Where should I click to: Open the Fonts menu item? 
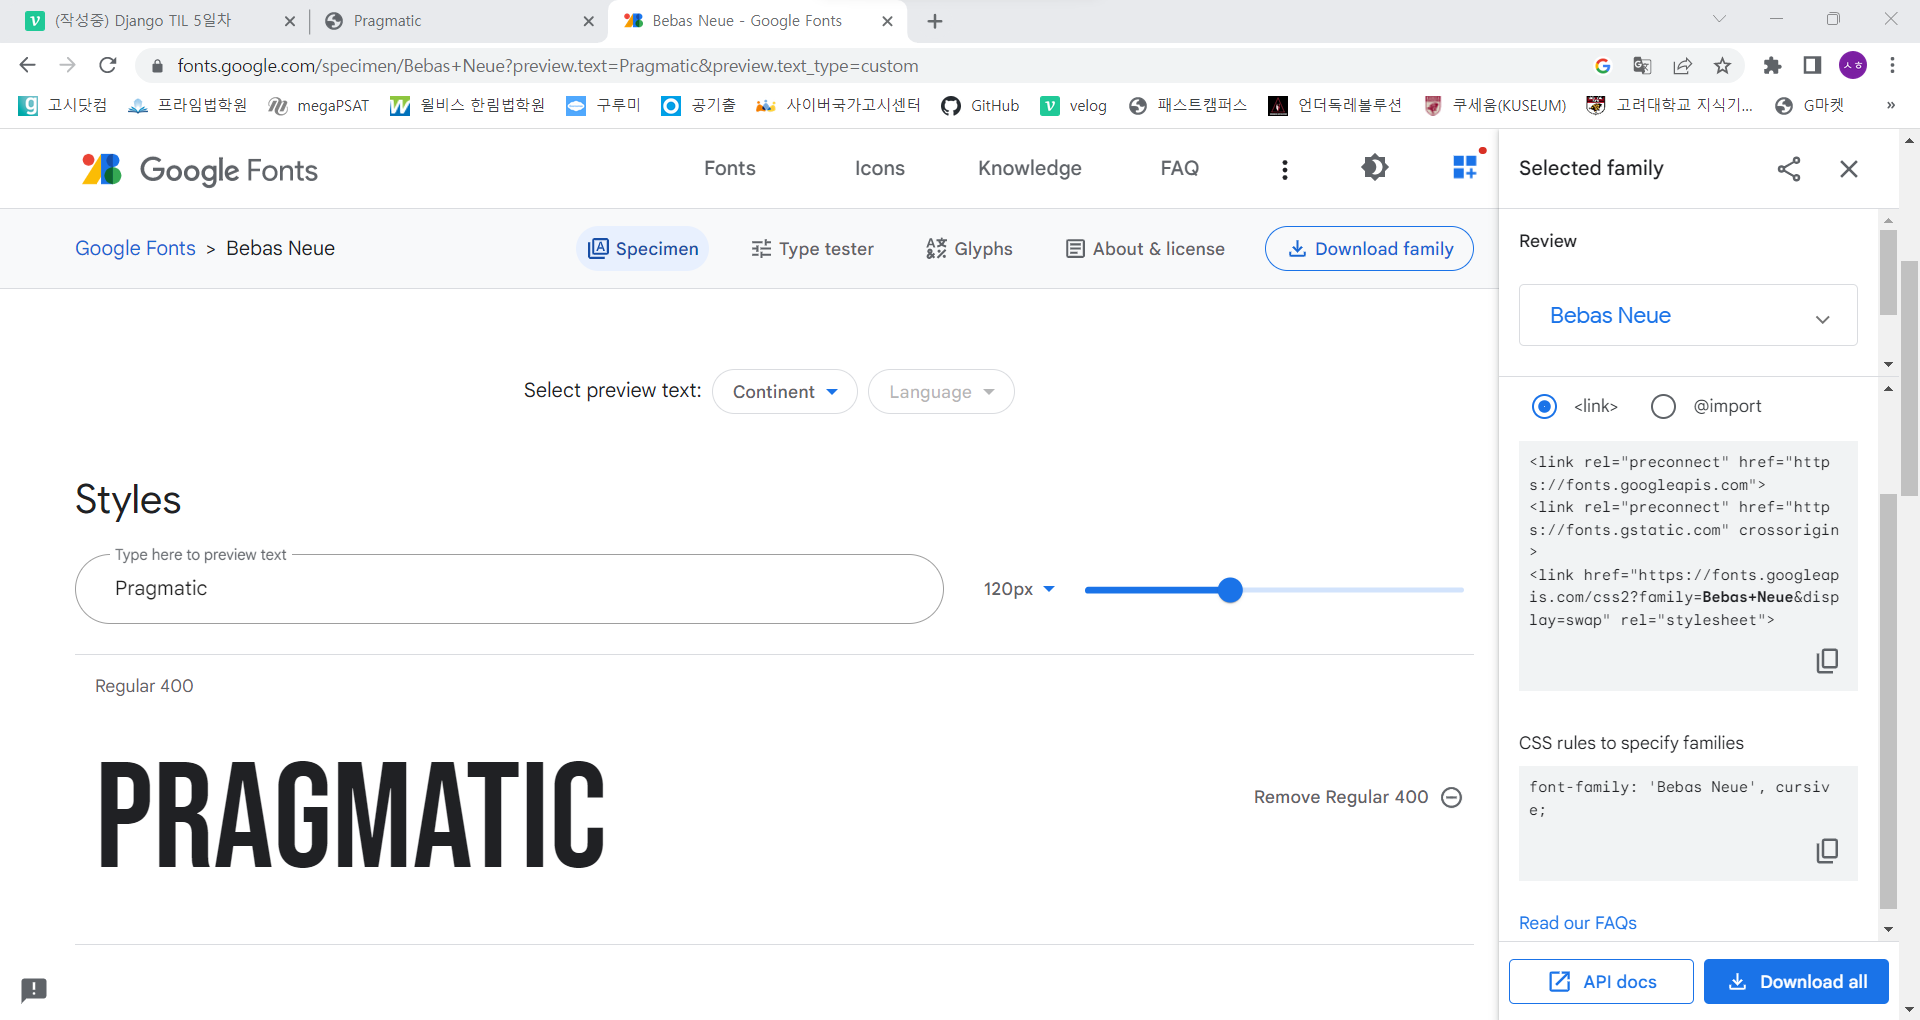730,168
